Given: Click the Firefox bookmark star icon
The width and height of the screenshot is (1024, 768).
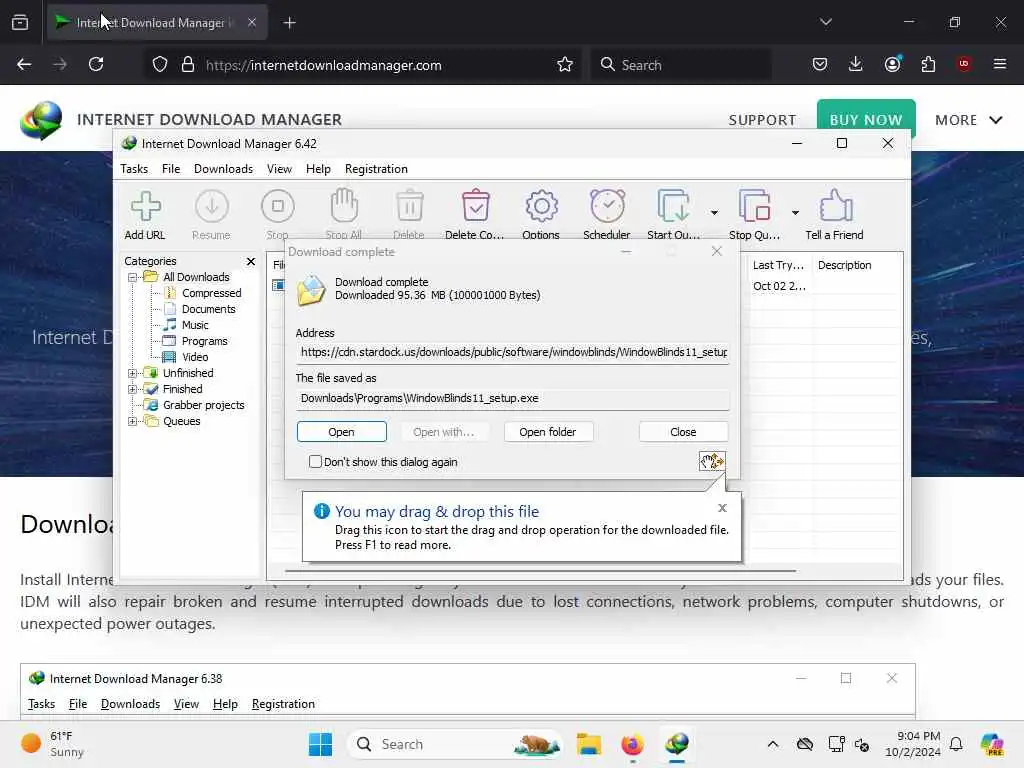Looking at the screenshot, I should 565,65.
